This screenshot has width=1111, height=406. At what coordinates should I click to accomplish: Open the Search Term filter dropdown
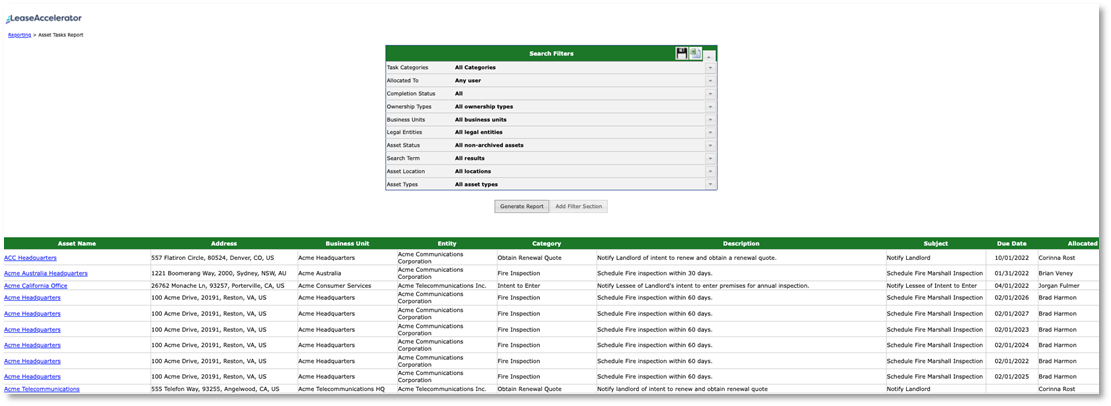point(710,158)
